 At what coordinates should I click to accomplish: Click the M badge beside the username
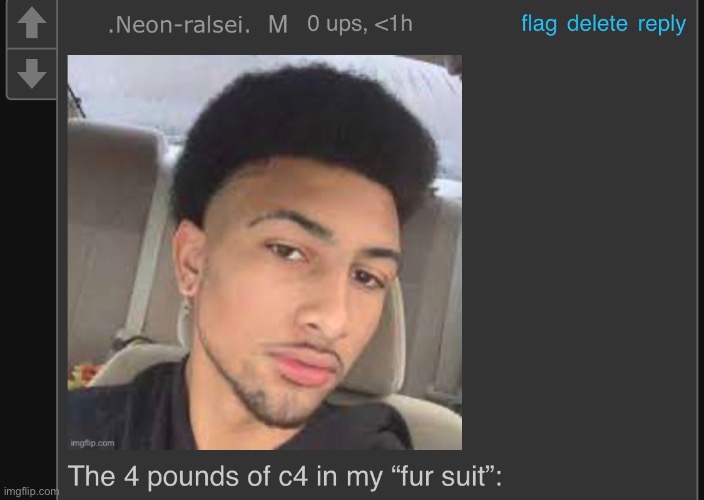pyautogui.click(x=278, y=25)
